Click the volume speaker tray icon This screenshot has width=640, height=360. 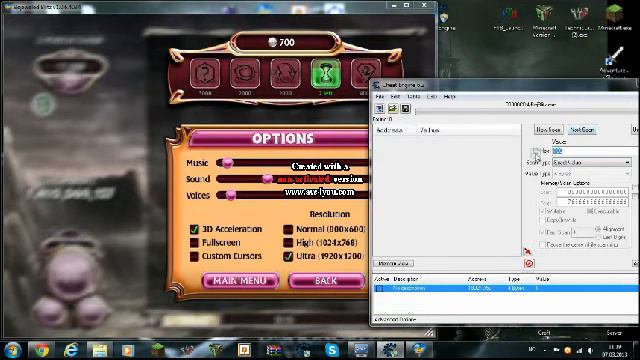pyautogui.click(x=590, y=351)
